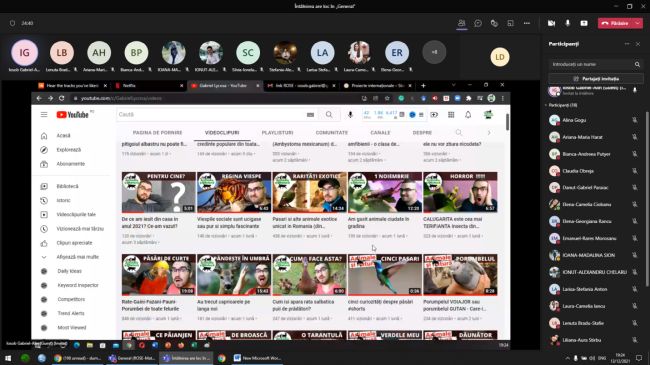Image resolution: width=650 pixels, height=365 pixels.
Task: Open participants panel more options ellipsis
Action: (x=627, y=44)
